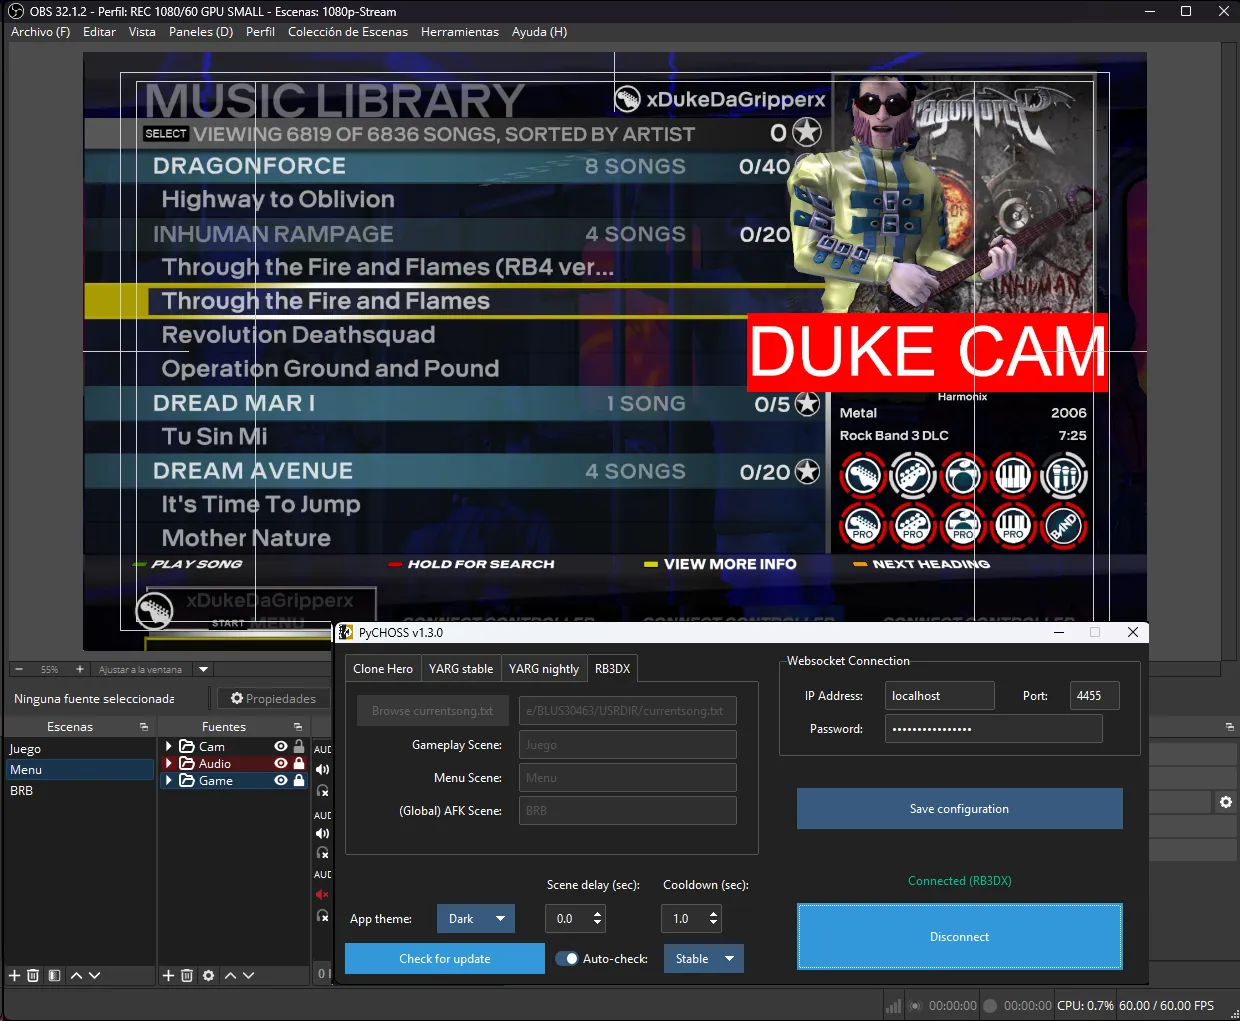Toggle monitoring headphone icon of first audio channel
Screen dimensions: 1240x1021
tap(322, 790)
